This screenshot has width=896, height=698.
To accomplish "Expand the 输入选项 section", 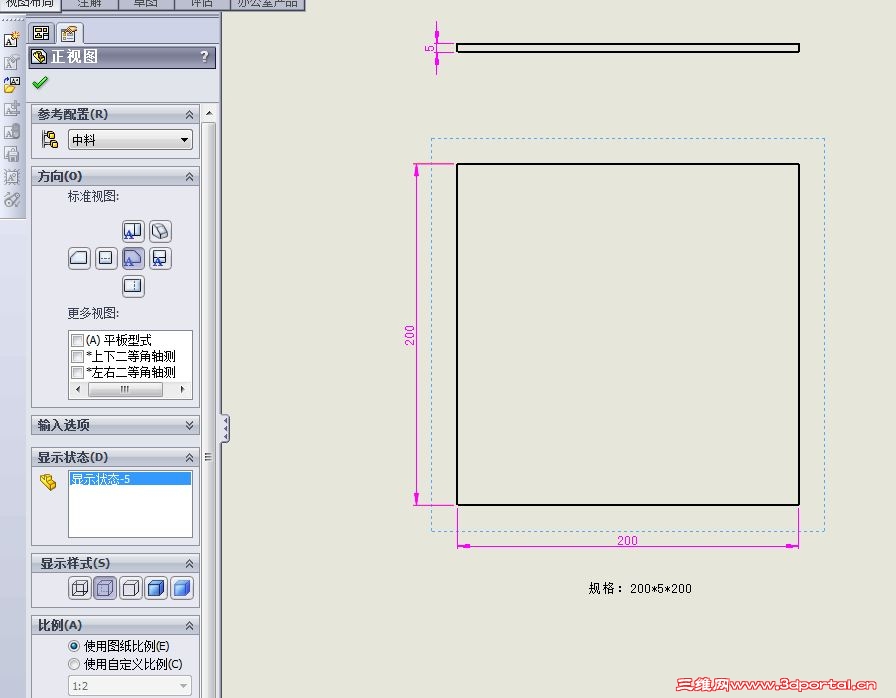I will pyautogui.click(x=189, y=426).
